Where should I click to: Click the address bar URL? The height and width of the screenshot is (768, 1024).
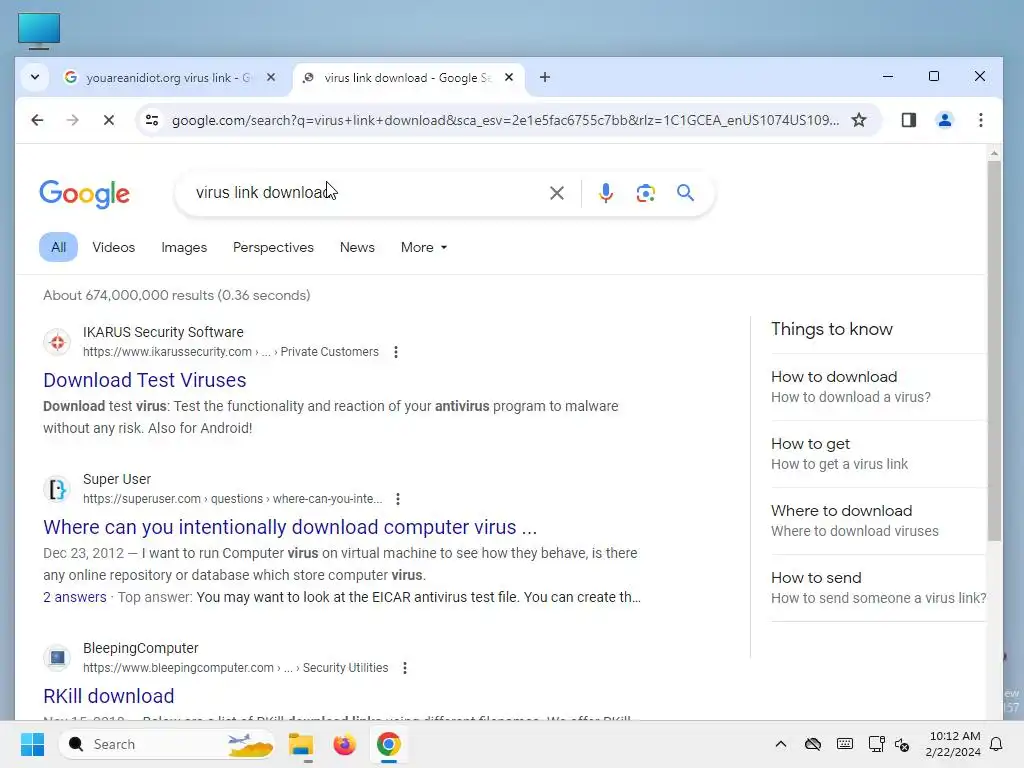505,120
